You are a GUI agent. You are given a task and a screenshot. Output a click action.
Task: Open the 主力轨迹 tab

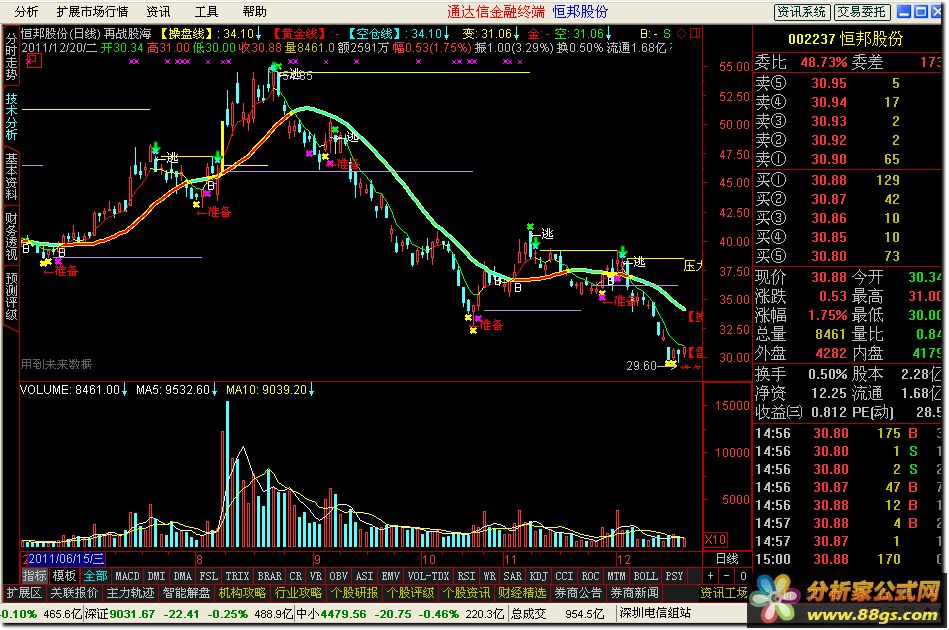pyautogui.click(x=130, y=593)
